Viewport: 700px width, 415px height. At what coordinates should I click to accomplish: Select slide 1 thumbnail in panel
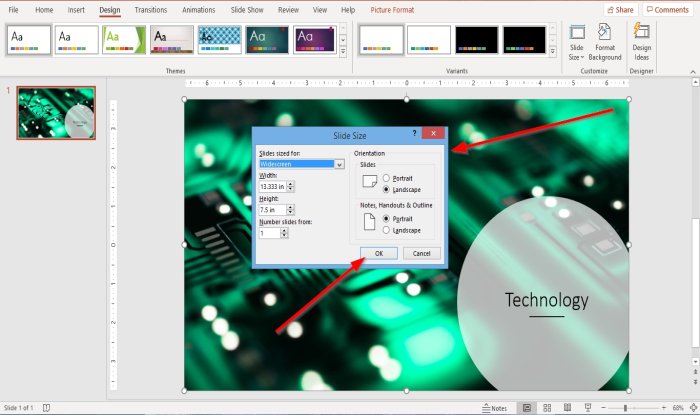[x=56, y=113]
